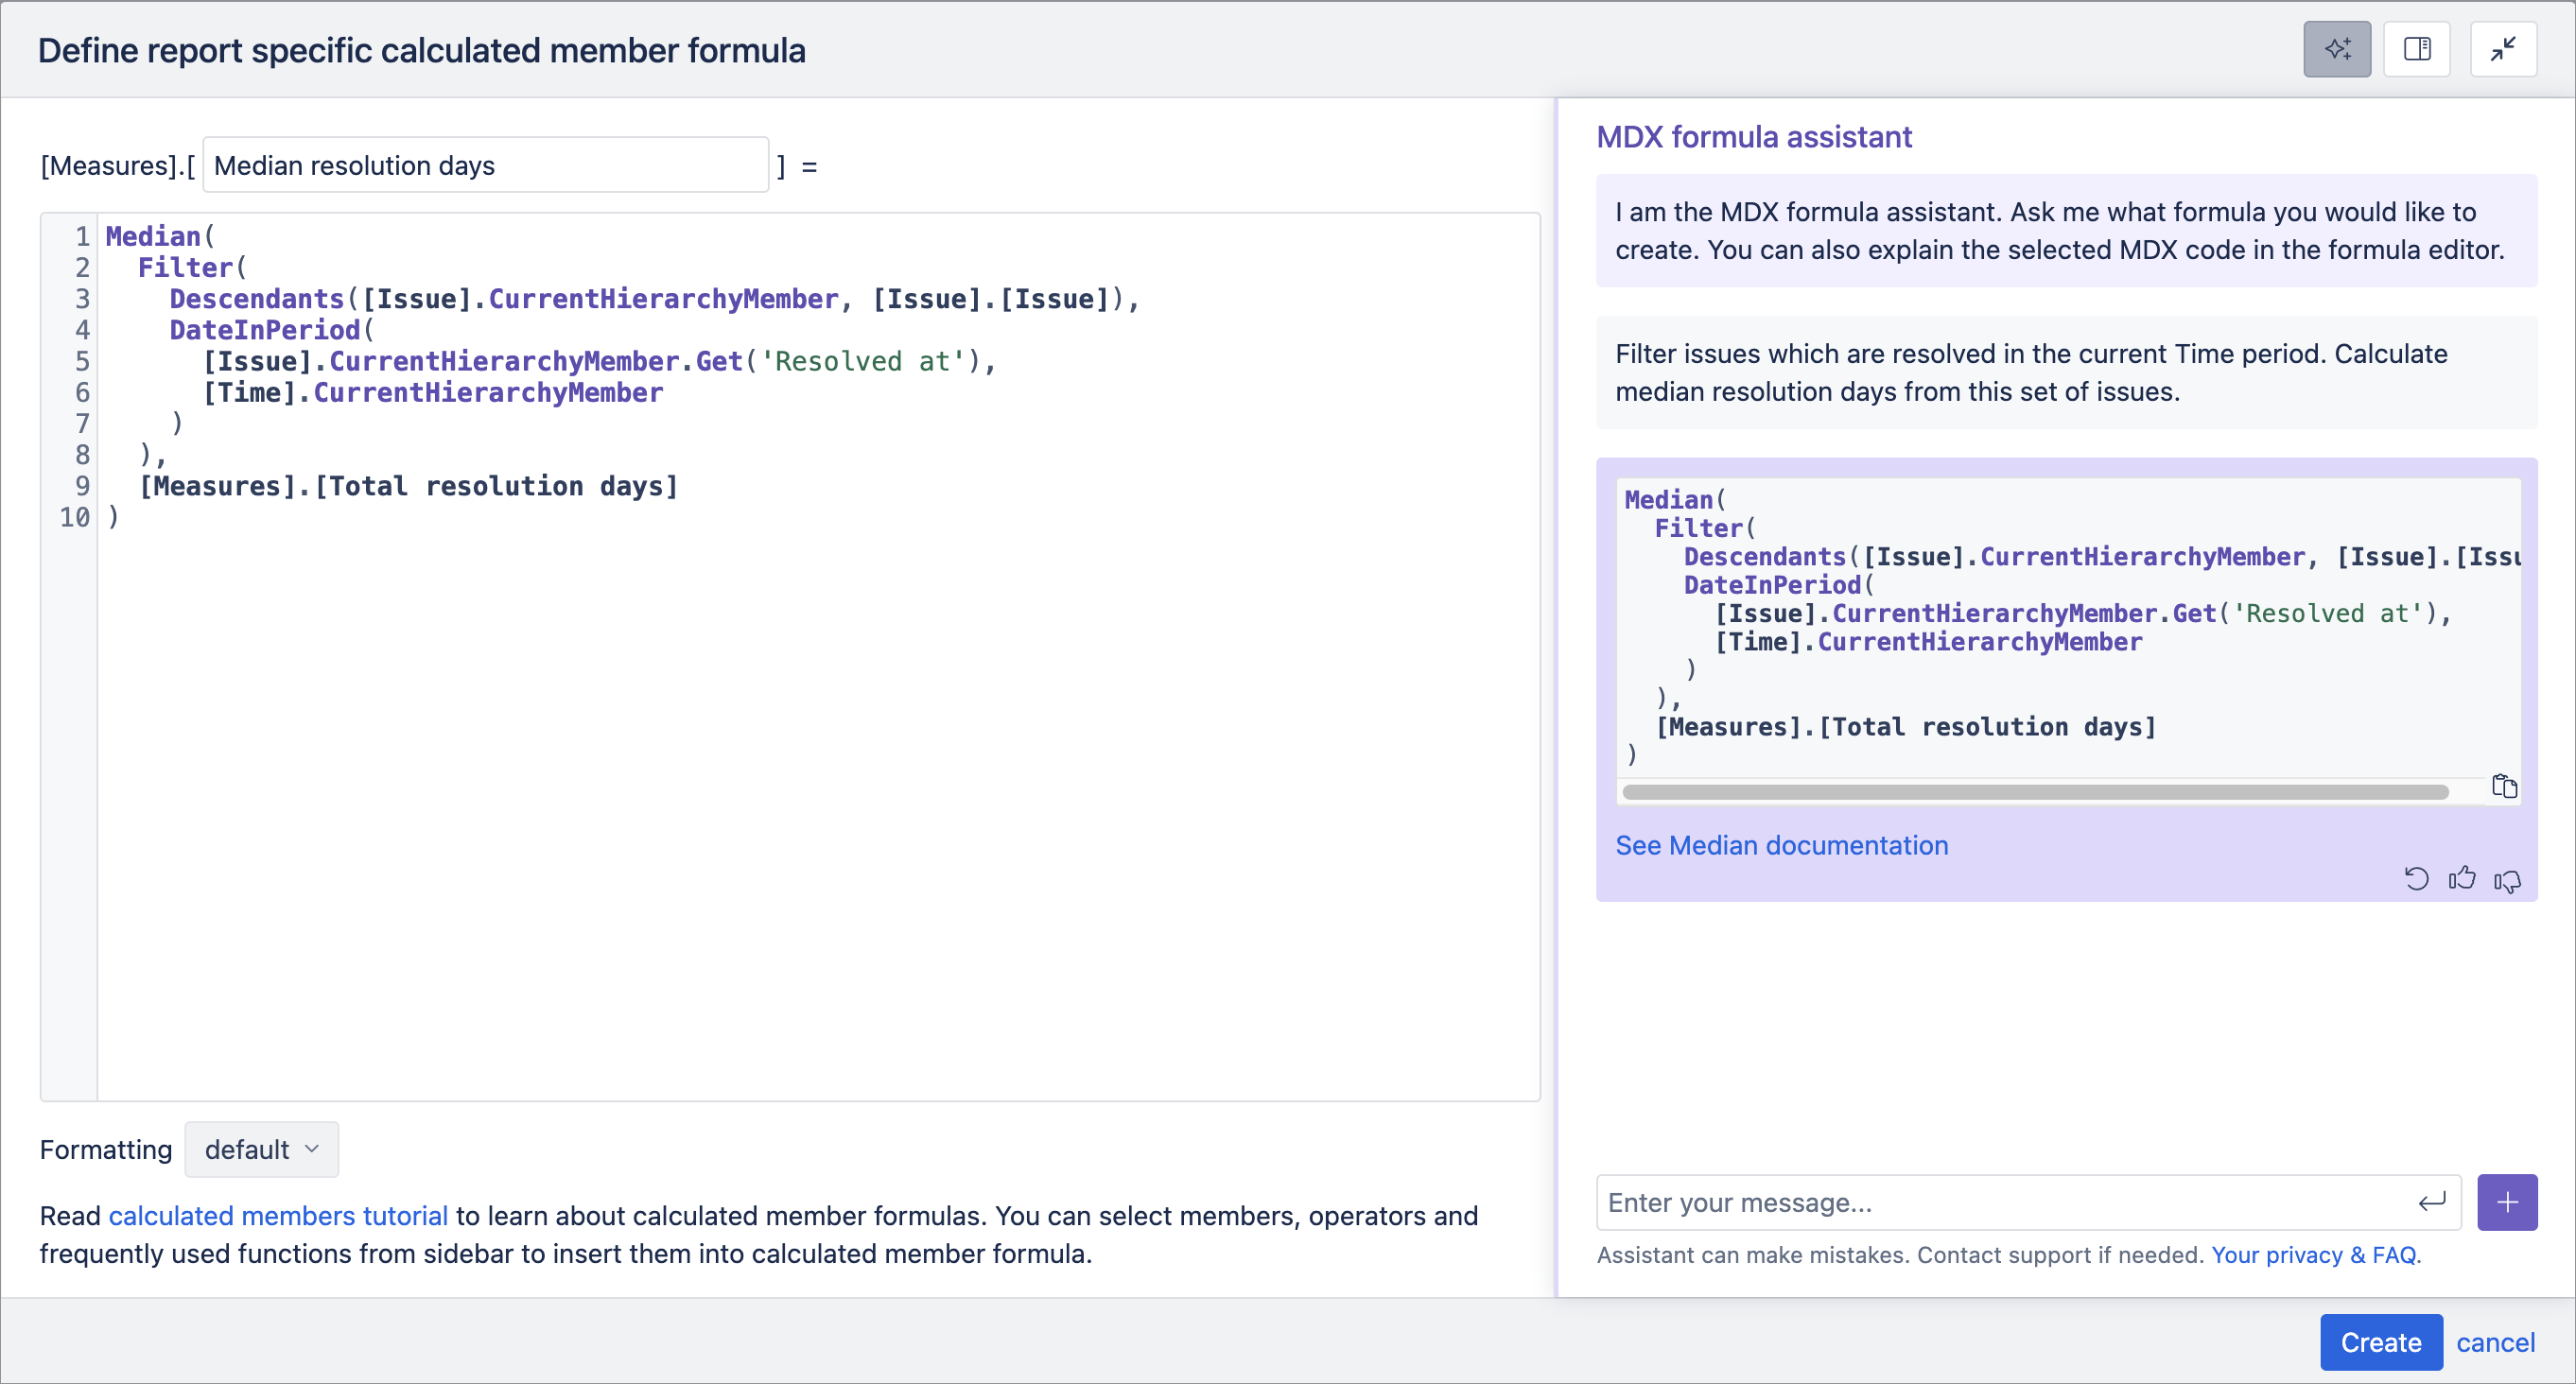Give thumbs down to the assistant answer
The width and height of the screenshot is (2576, 1384).
point(2507,880)
